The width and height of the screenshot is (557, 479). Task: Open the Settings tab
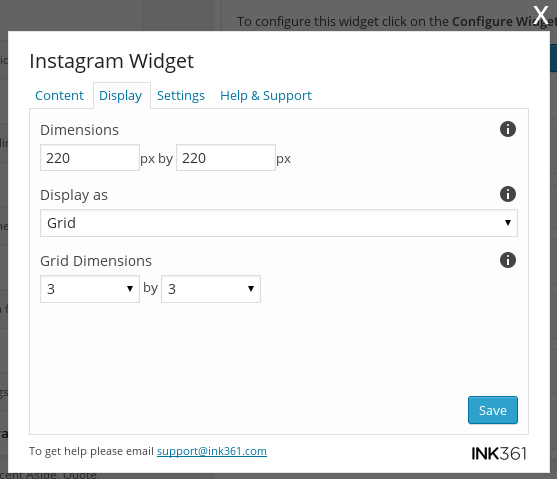[181, 96]
